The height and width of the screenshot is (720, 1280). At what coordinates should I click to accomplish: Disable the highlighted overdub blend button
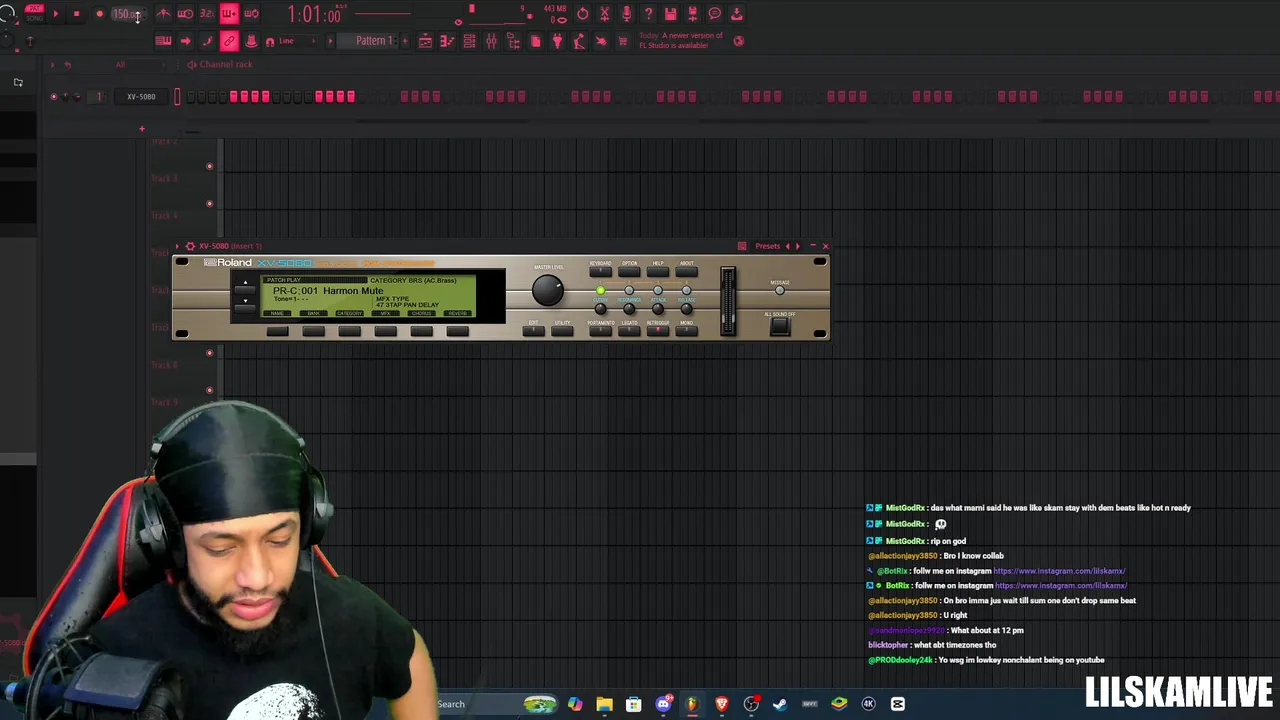tap(229, 14)
